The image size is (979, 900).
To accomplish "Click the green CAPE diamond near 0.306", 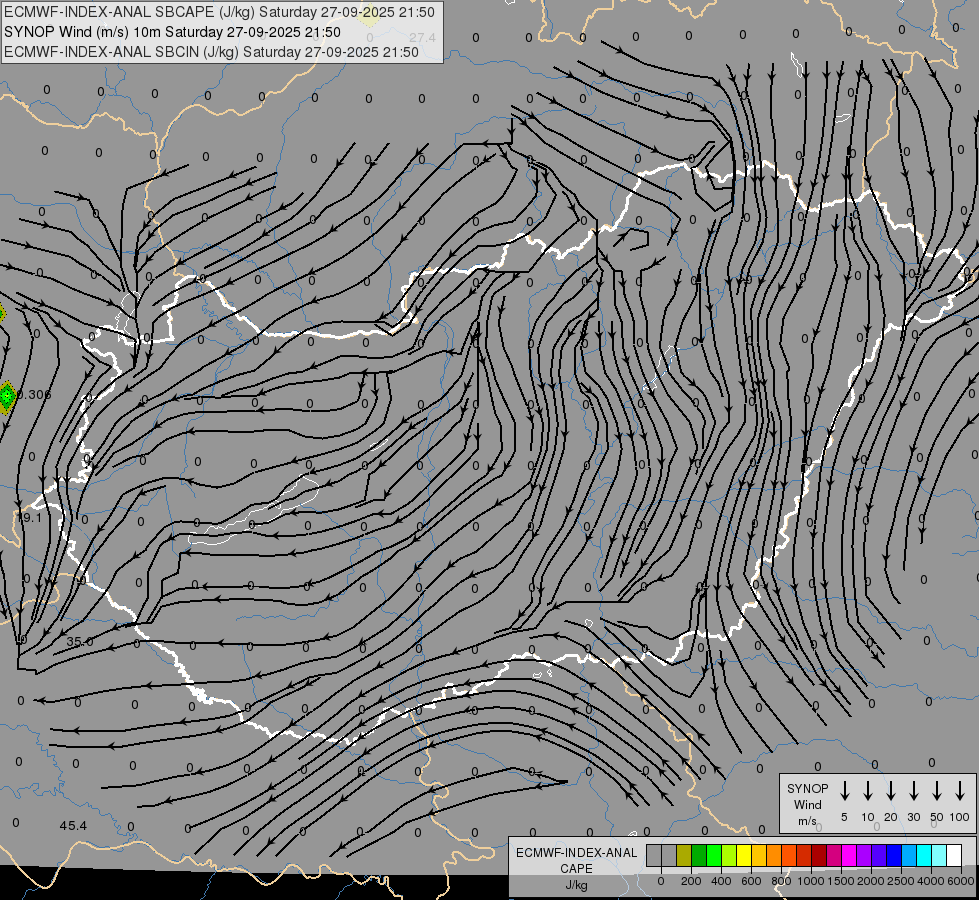I will pos(7,396).
